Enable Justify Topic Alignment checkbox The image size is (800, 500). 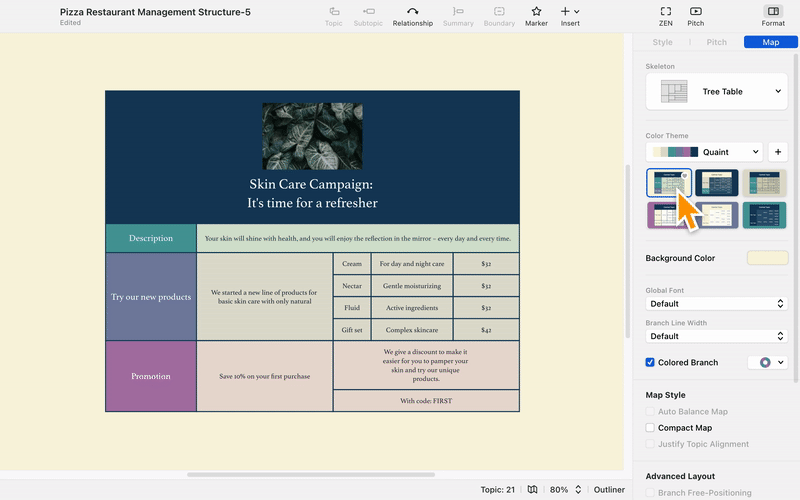point(650,444)
